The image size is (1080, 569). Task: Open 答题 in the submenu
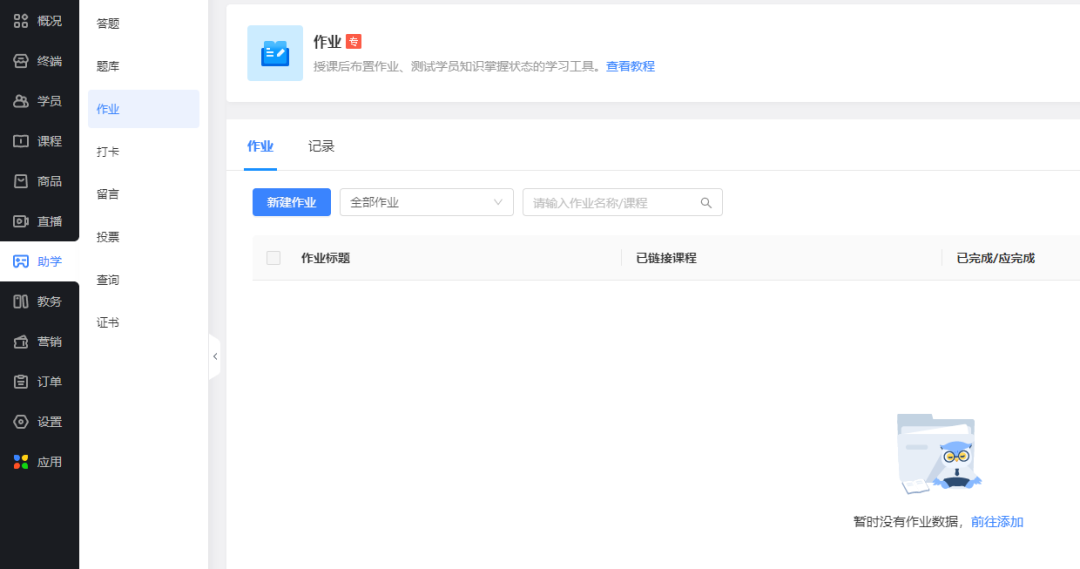108,23
